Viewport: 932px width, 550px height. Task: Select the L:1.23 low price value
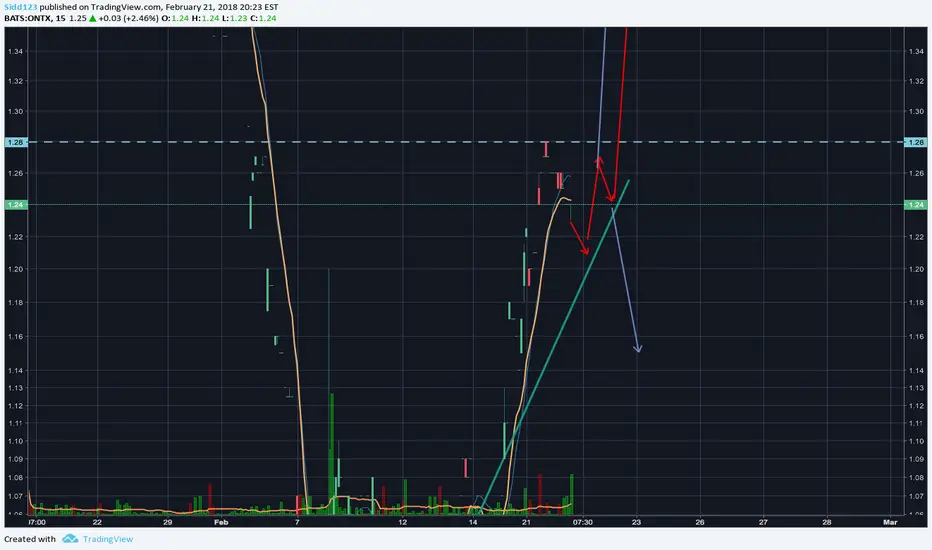234,18
